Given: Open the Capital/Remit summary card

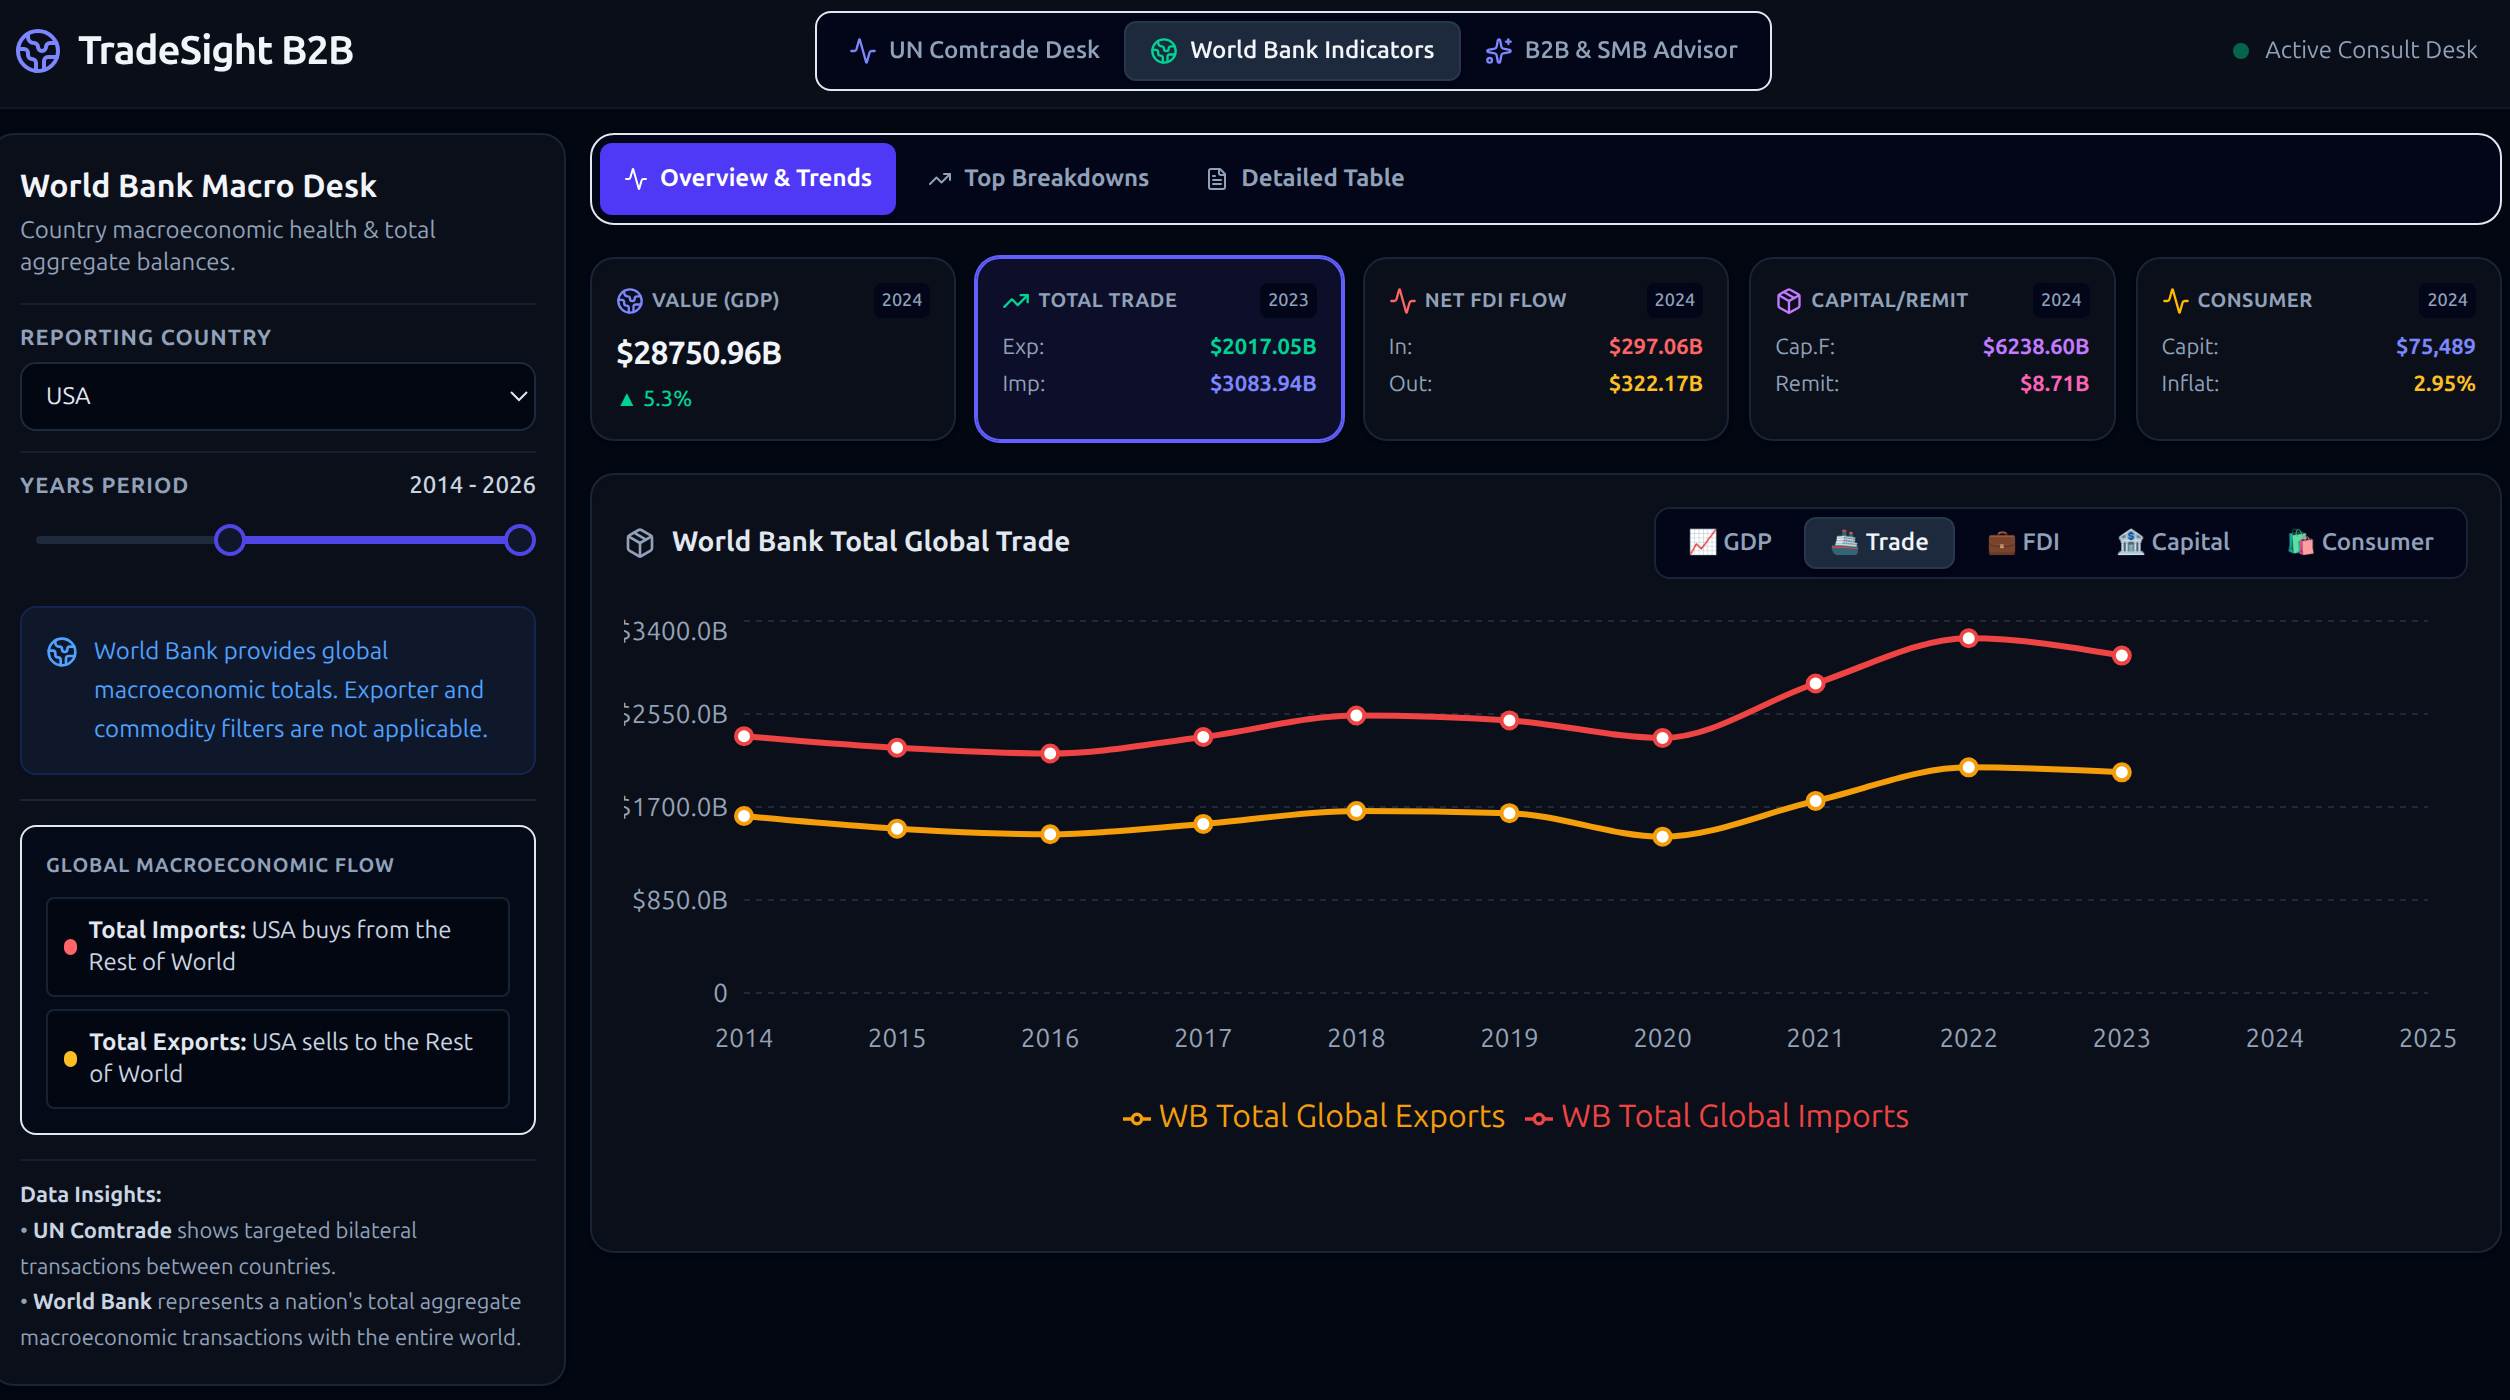Looking at the screenshot, I should [x=1932, y=349].
